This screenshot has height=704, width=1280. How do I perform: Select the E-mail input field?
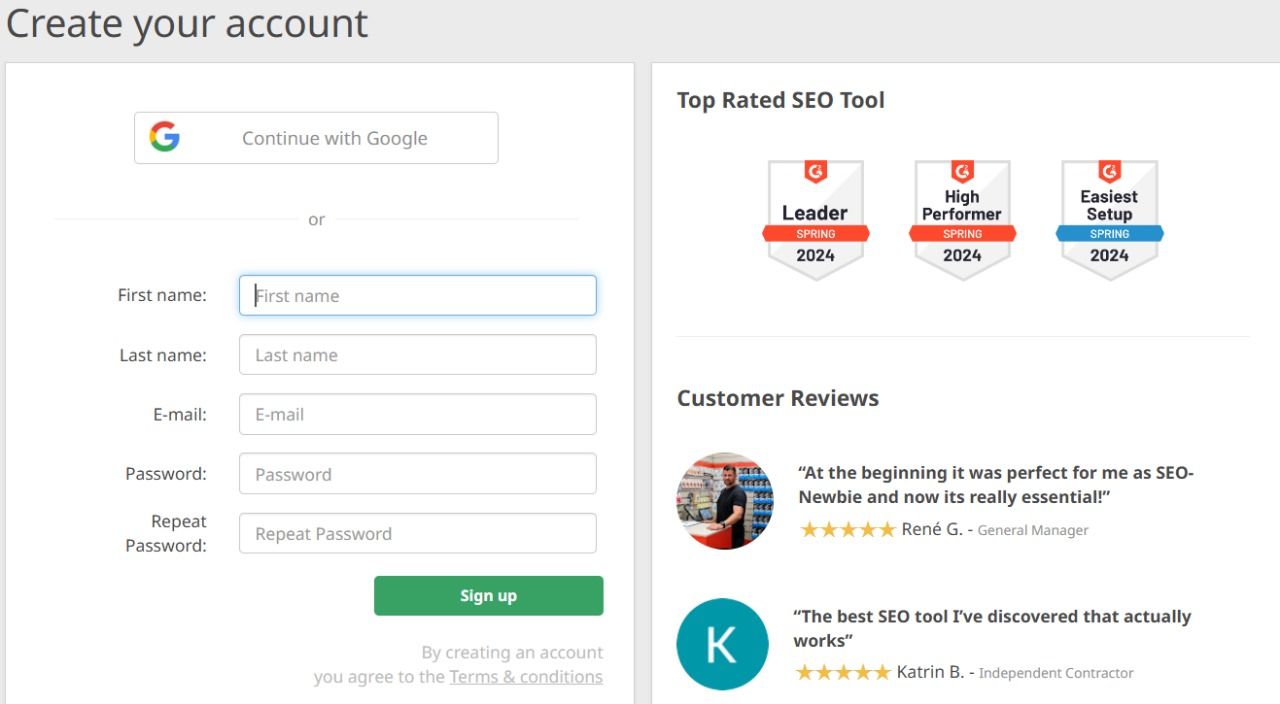[418, 414]
